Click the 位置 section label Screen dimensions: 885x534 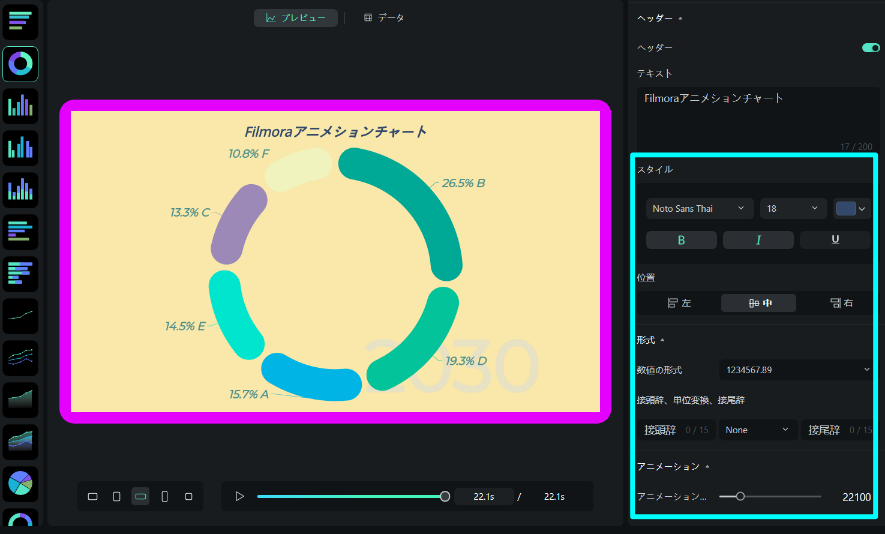pos(646,278)
